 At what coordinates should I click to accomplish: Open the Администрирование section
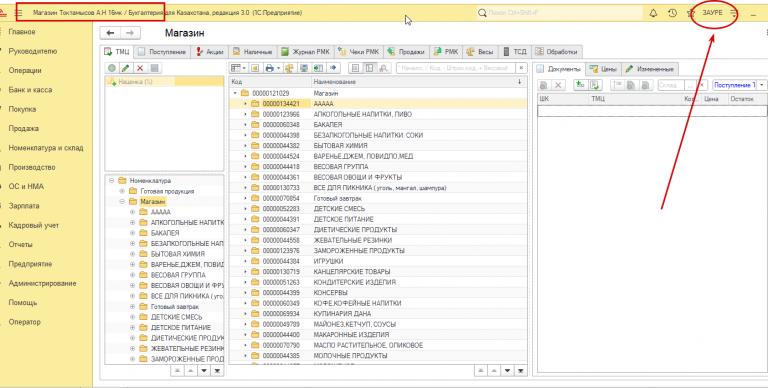(43, 283)
